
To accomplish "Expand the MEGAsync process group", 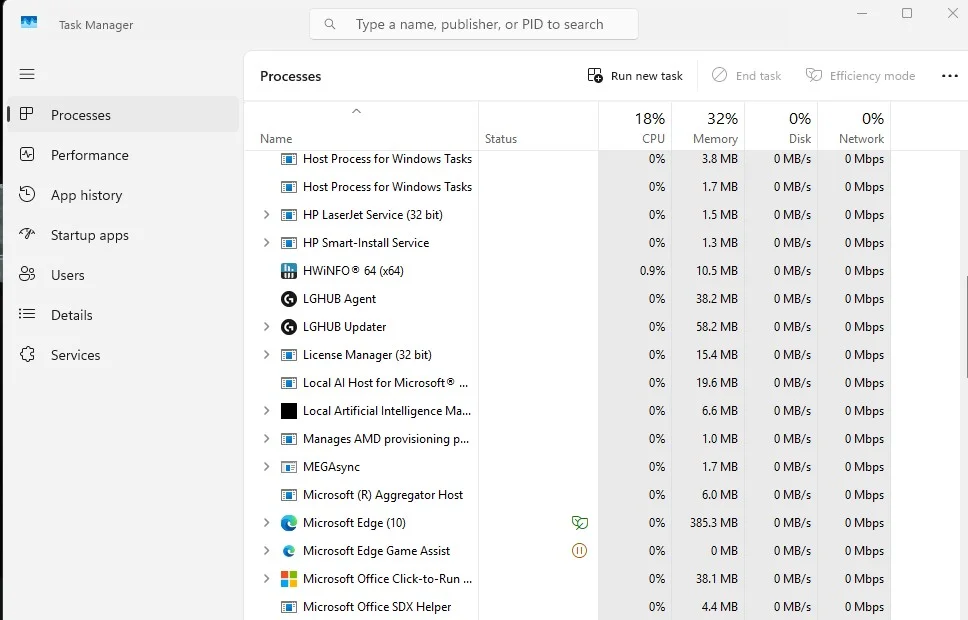I will [266, 467].
